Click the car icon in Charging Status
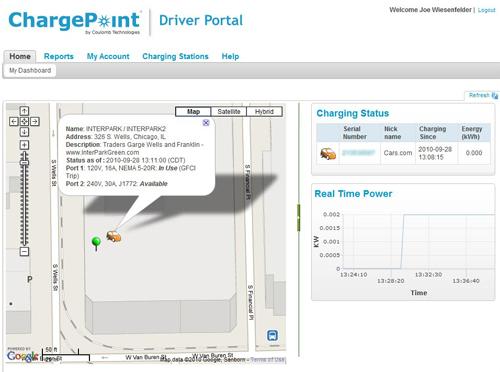 [328, 154]
